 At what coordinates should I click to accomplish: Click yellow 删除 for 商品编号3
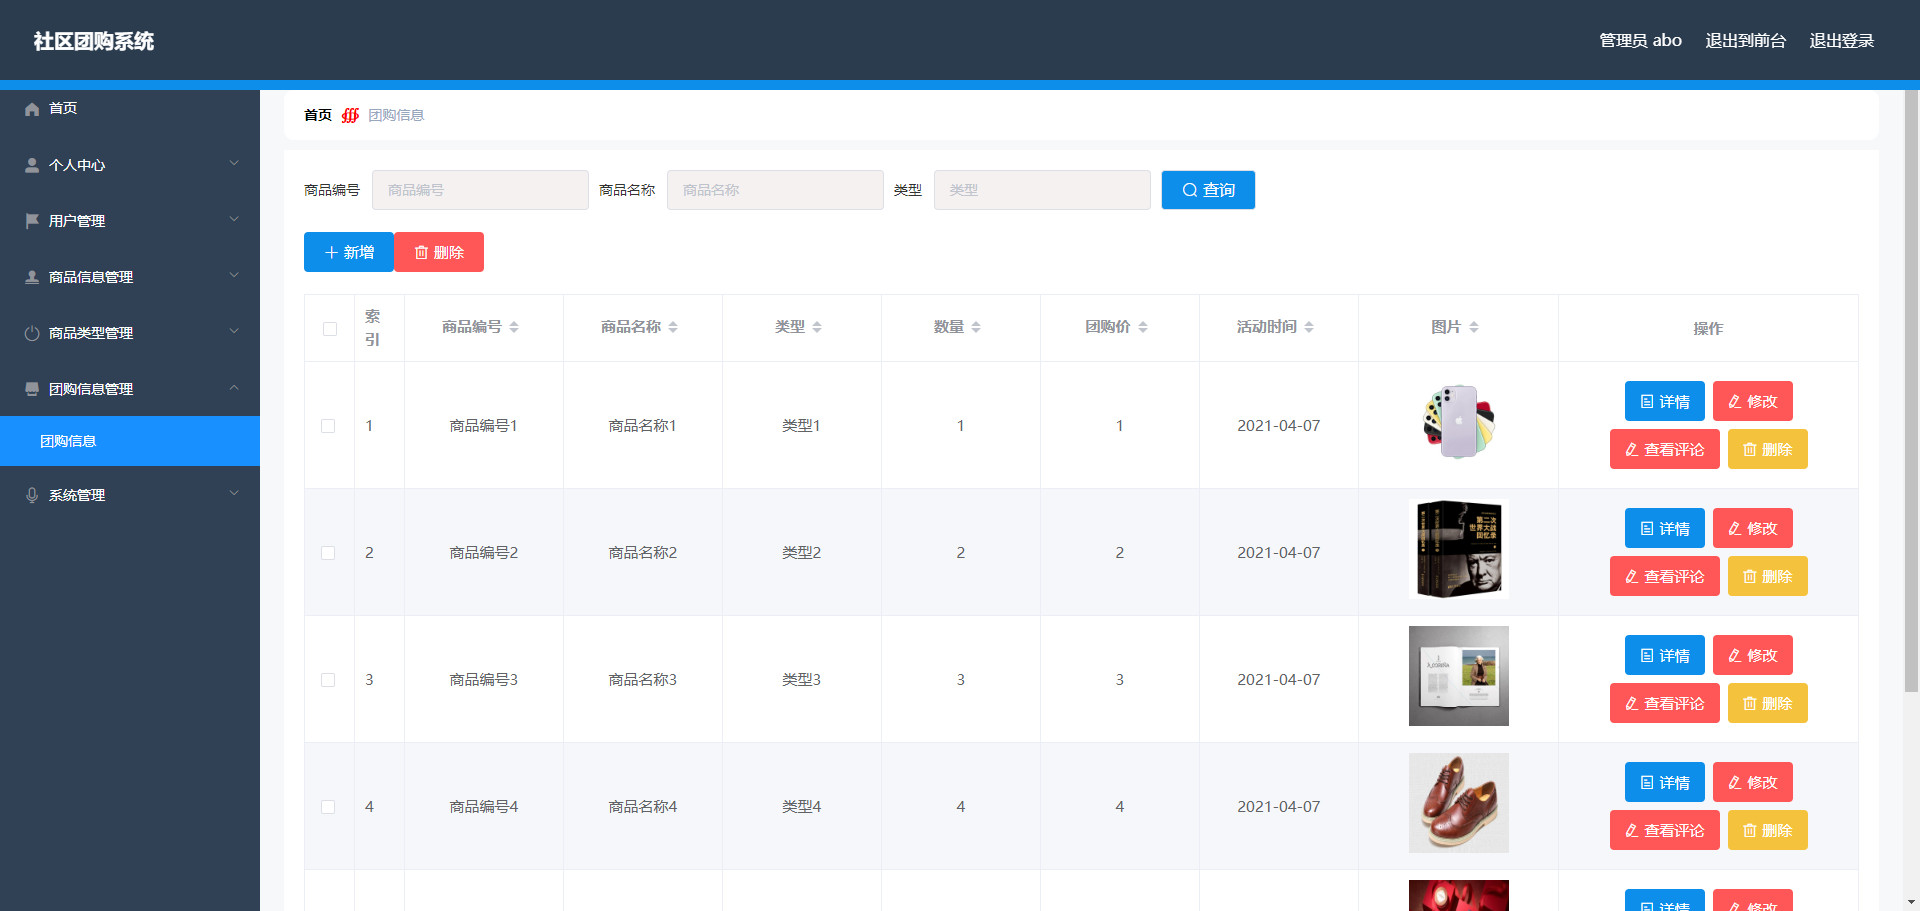coord(1768,703)
